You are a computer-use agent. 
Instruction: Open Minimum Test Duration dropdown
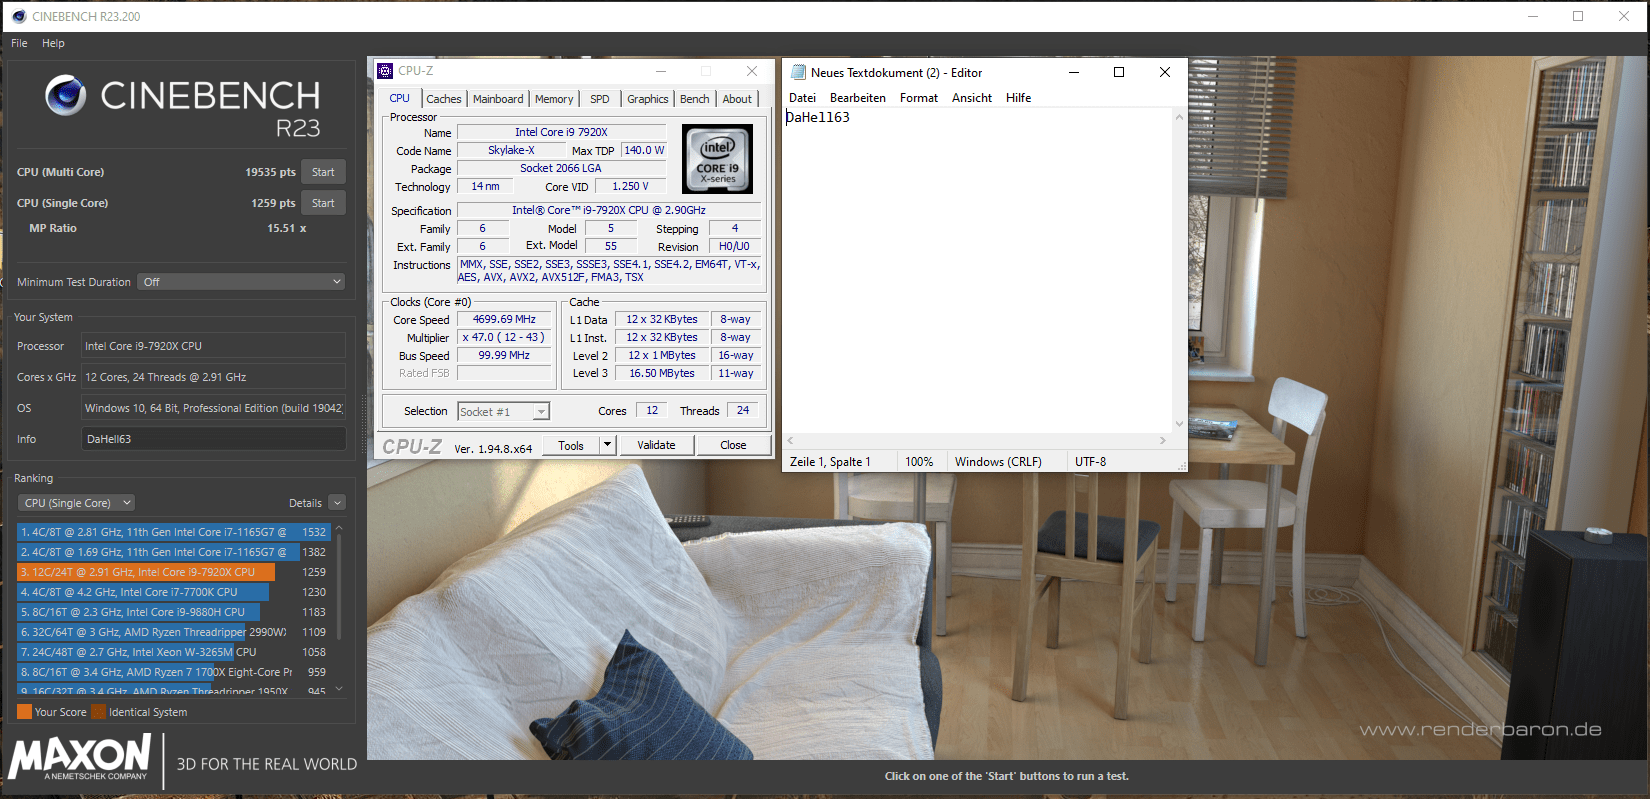click(x=241, y=282)
